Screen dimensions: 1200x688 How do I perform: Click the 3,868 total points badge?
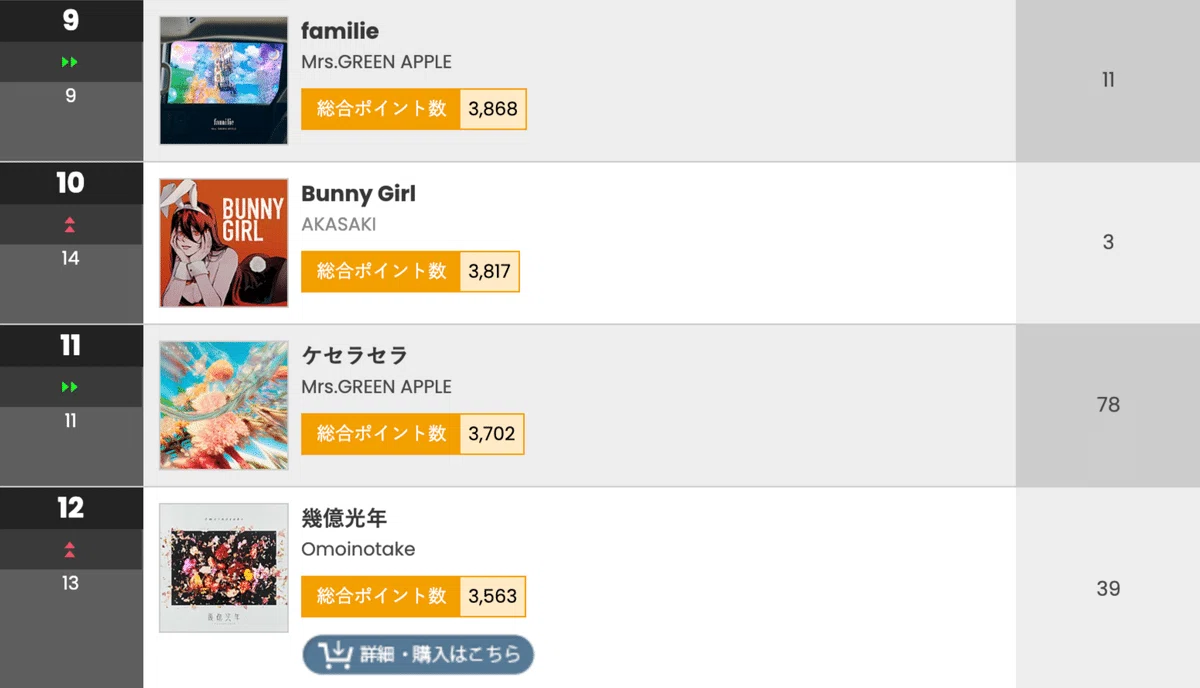click(x=414, y=109)
